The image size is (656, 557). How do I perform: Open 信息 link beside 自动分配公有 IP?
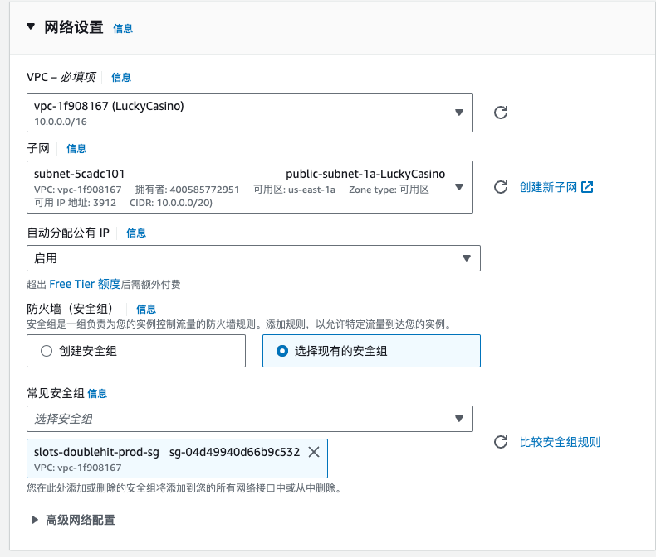pos(136,233)
